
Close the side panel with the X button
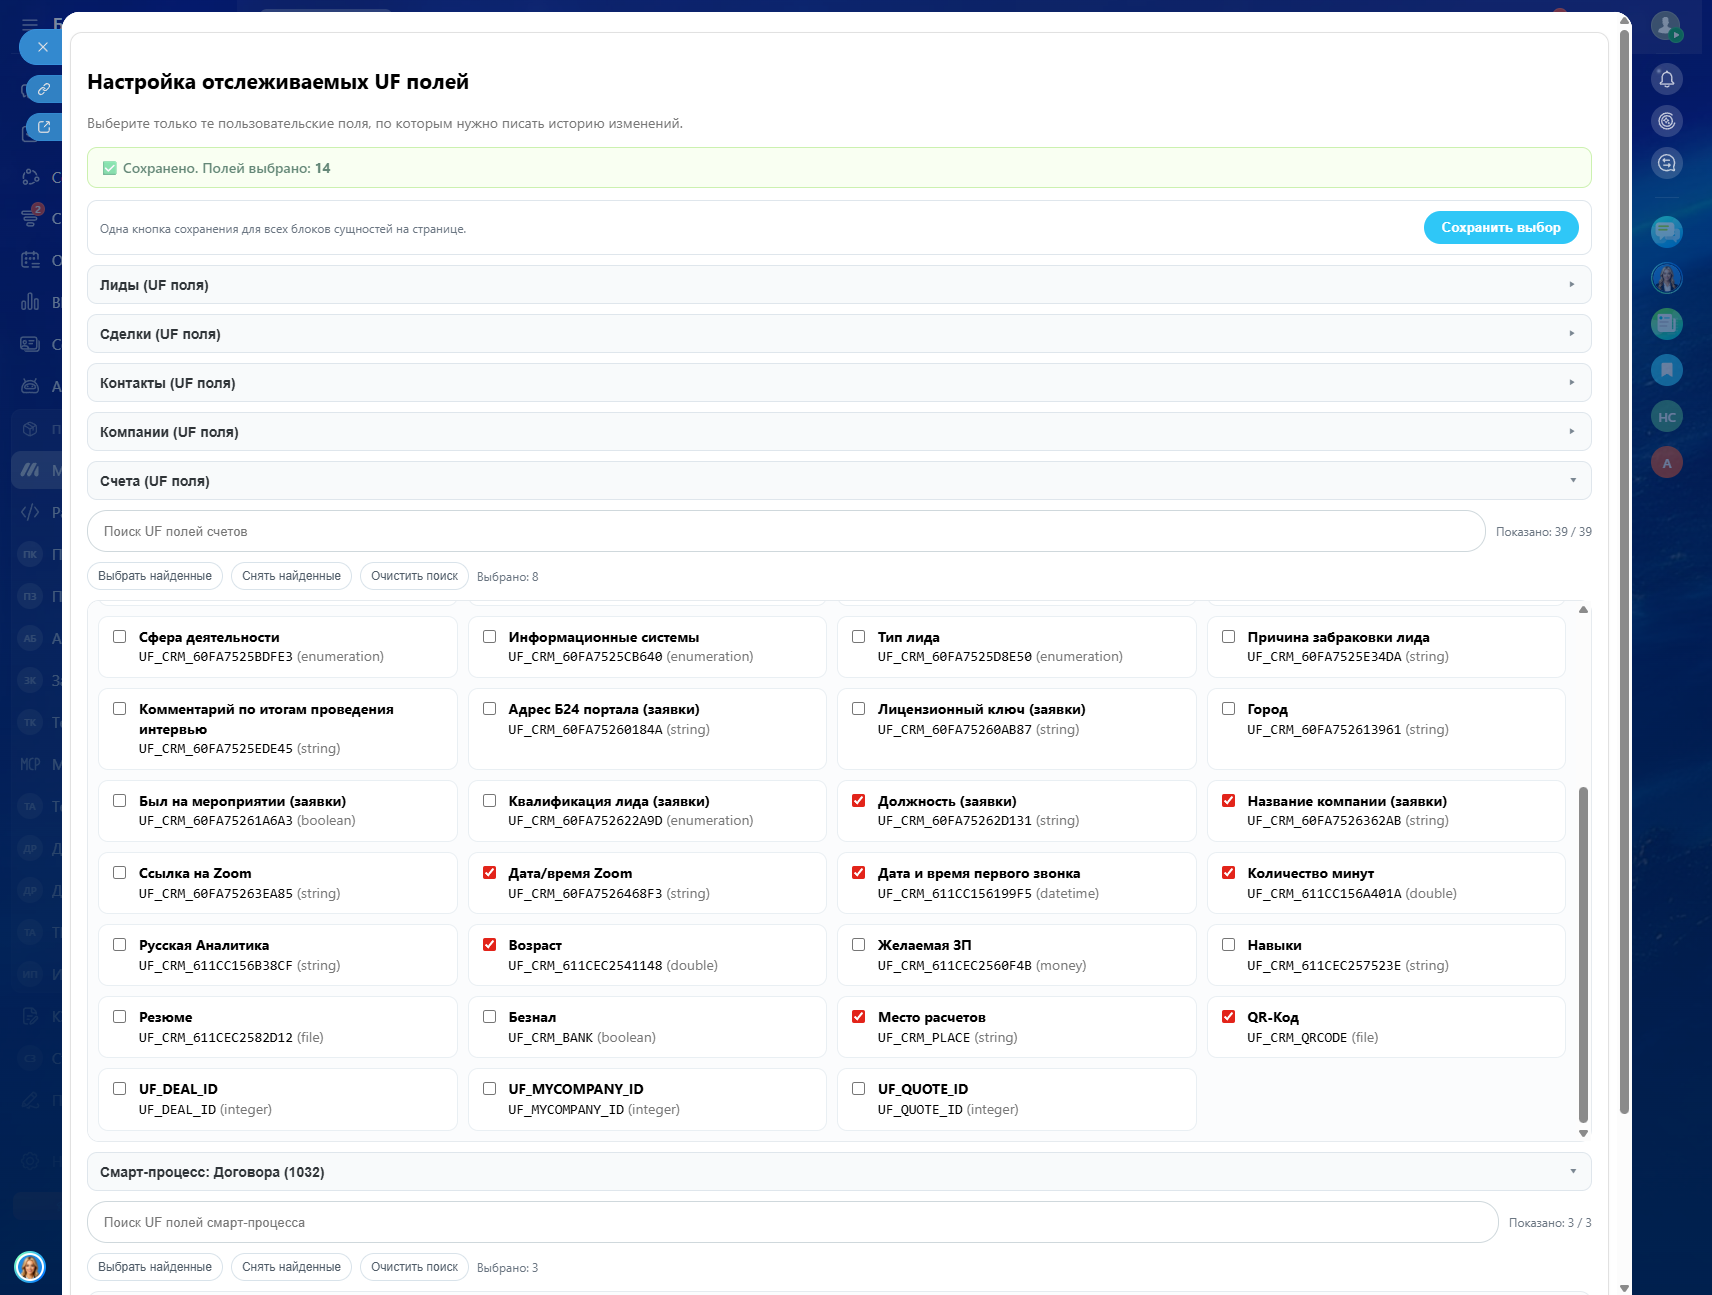coord(42,47)
